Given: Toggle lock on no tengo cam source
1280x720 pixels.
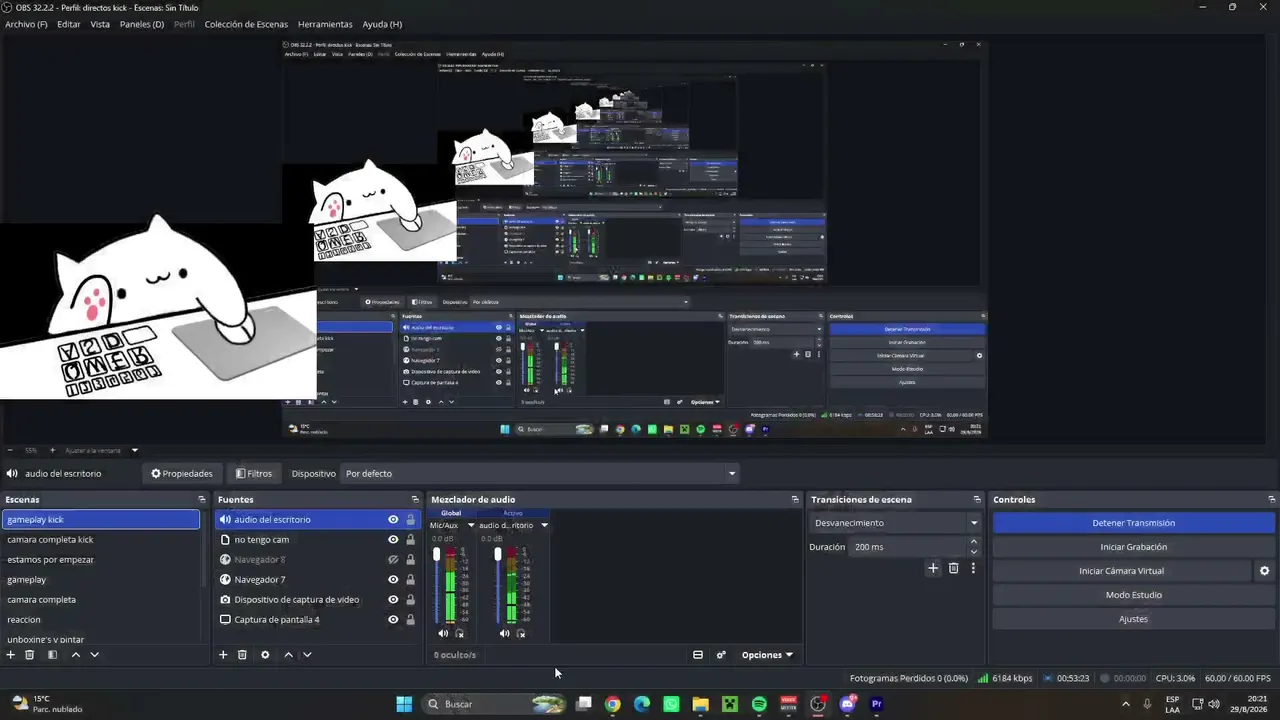Looking at the screenshot, I should [x=410, y=540].
